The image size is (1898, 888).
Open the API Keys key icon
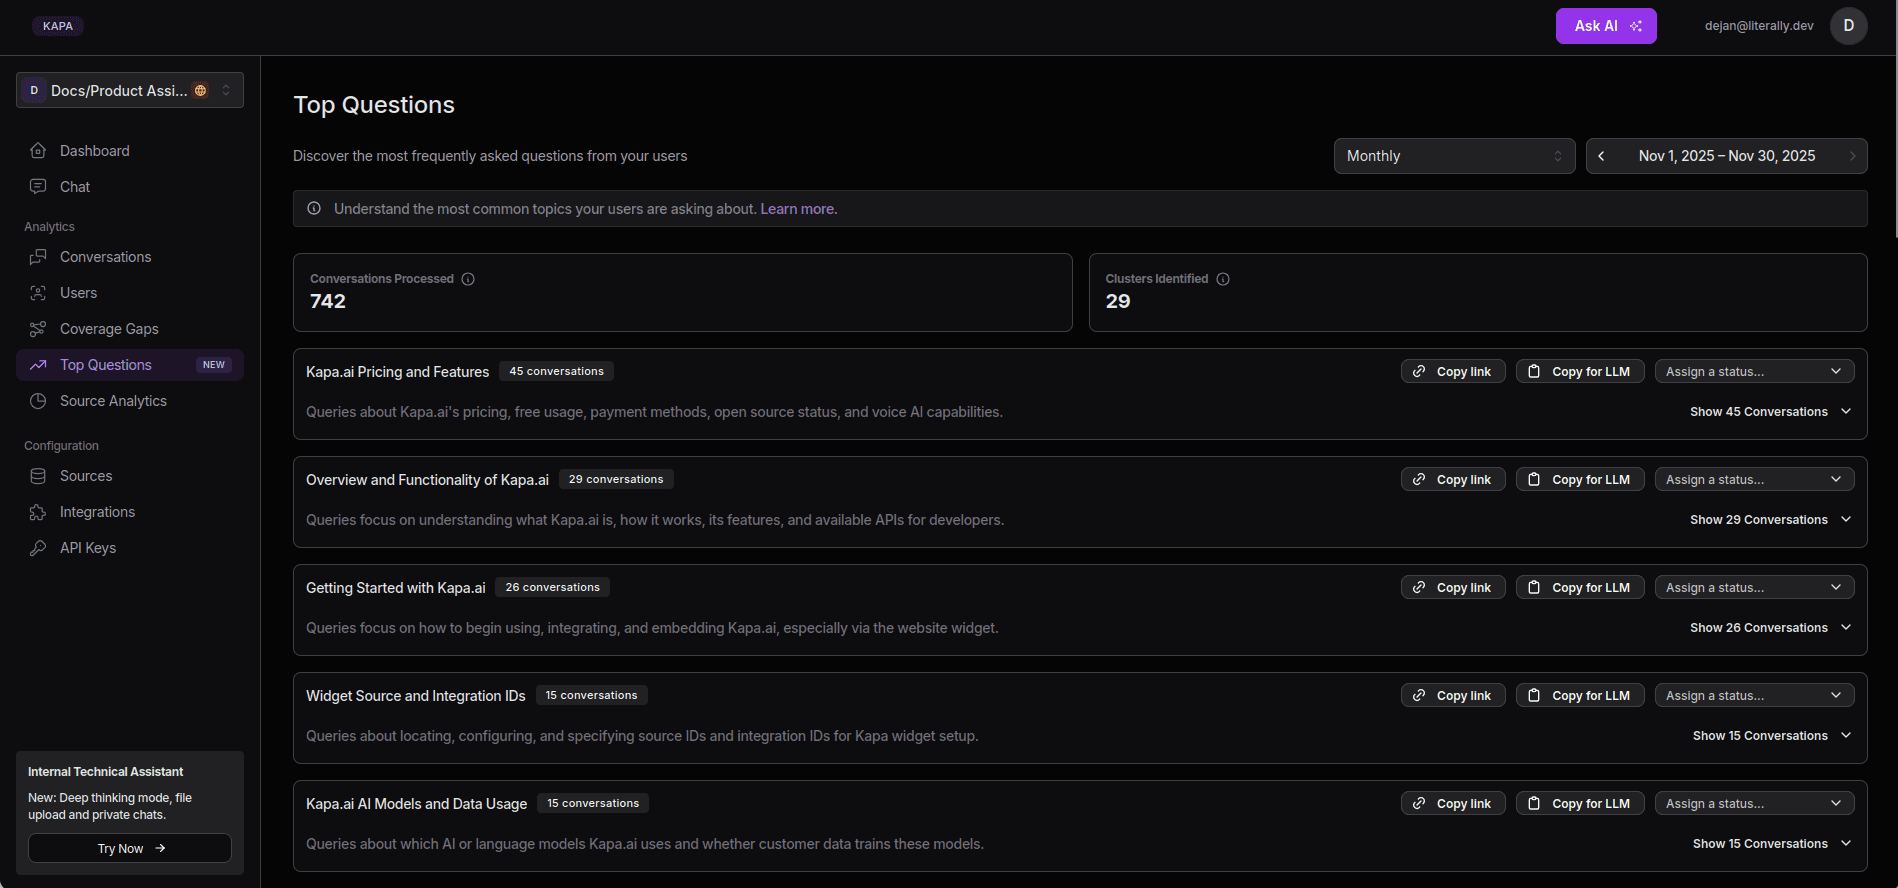pos(38,548)
